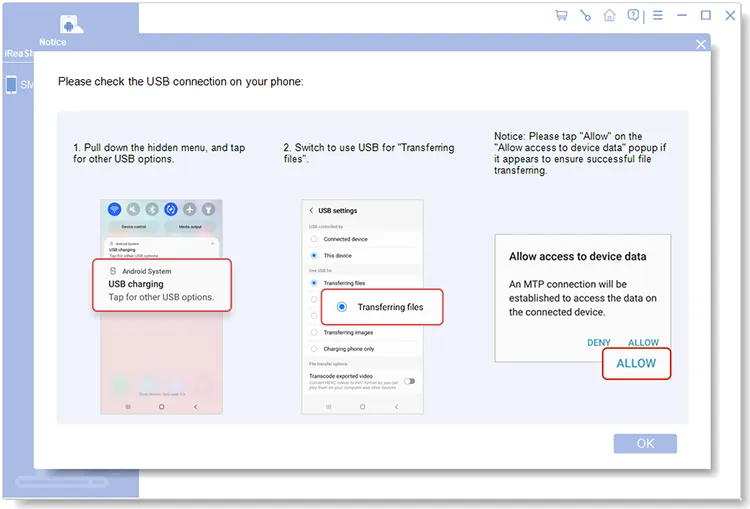The image size is (750, 509).
Task: Tap the airplane mode quick setting icon
Action: pos(190,209)
